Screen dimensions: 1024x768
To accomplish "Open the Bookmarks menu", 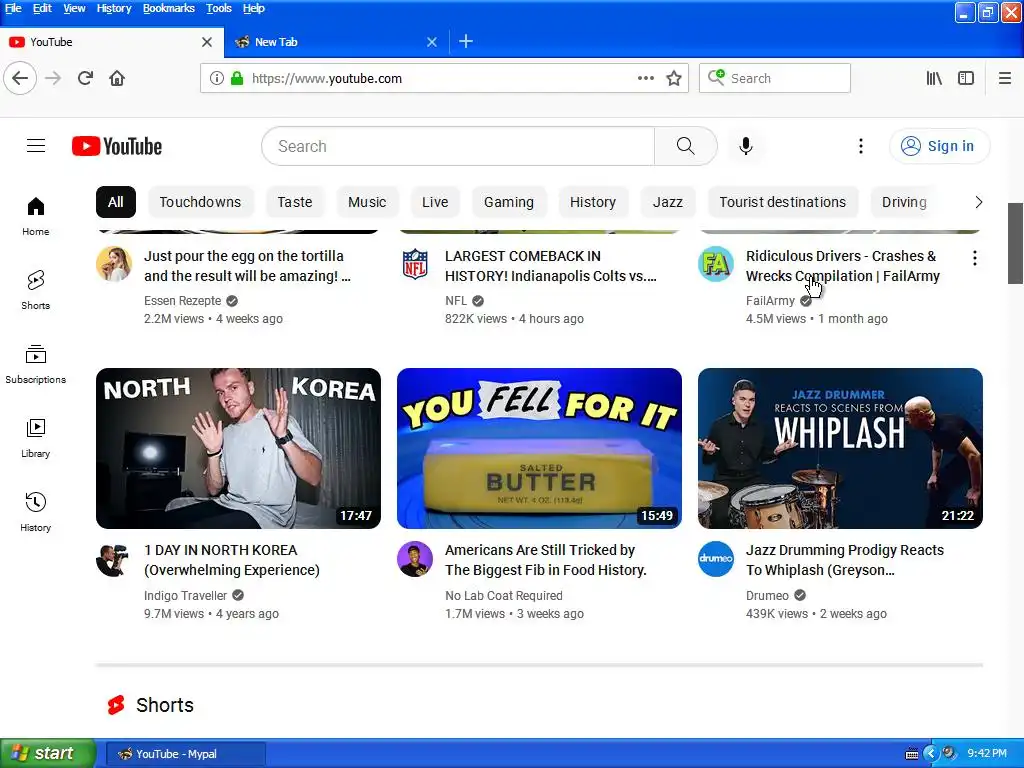I will tap(168, 8).
